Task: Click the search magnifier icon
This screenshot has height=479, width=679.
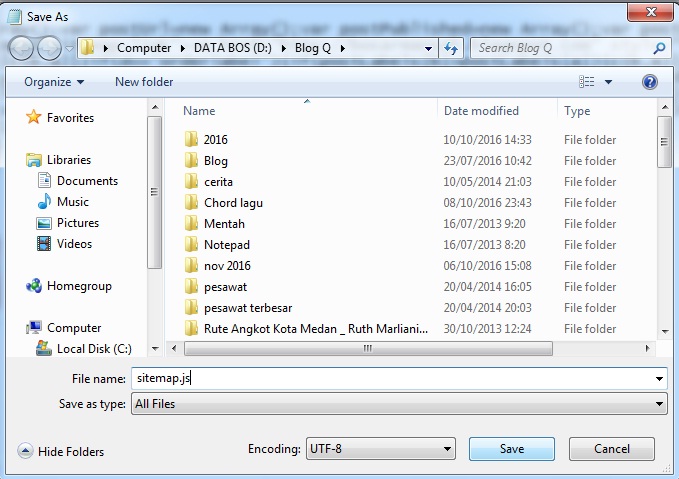Action: (x=659, y=48)
